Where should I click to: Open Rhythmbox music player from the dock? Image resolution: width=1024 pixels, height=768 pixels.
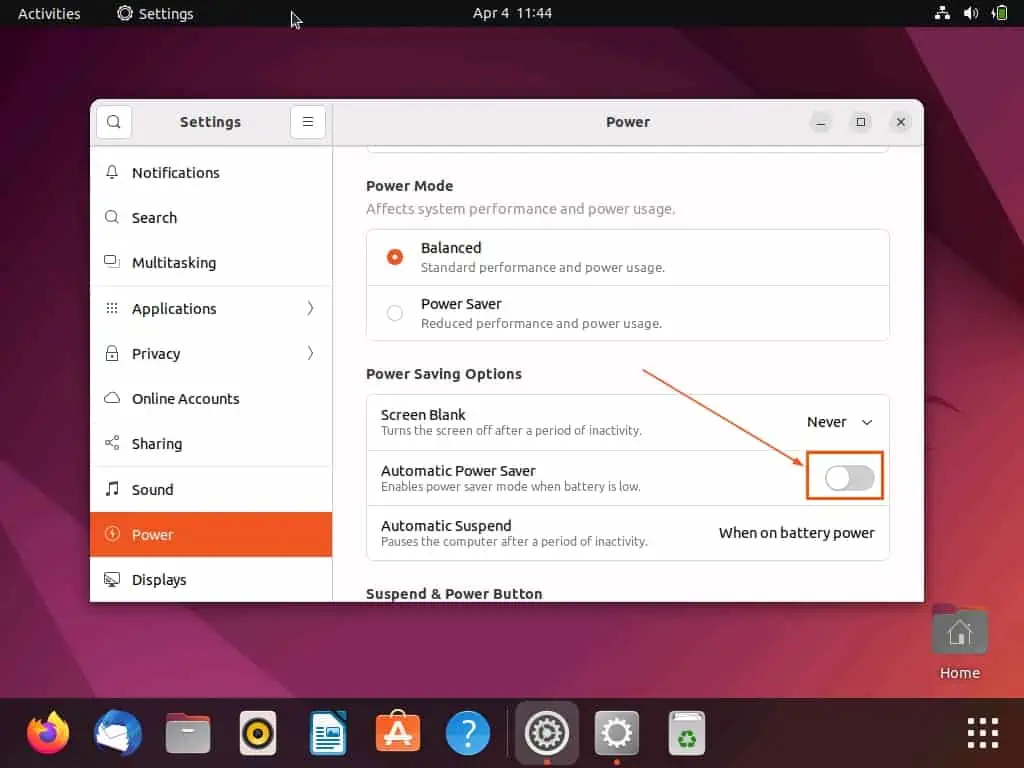coord(257,732)
